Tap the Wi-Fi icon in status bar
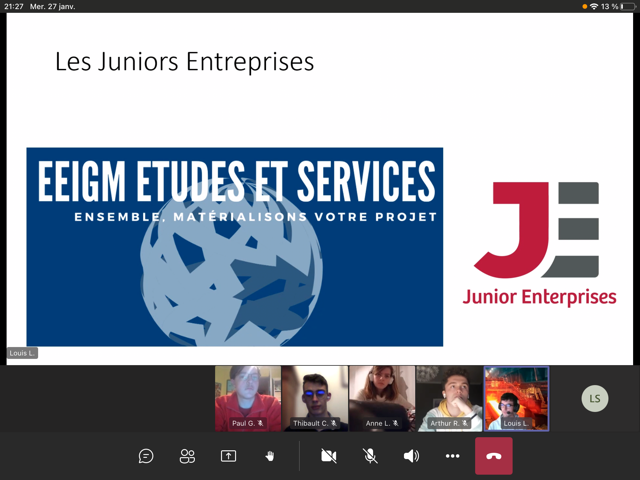Image resolution: width=640 pixels, height=480 pixels. [x=594, y=6]
